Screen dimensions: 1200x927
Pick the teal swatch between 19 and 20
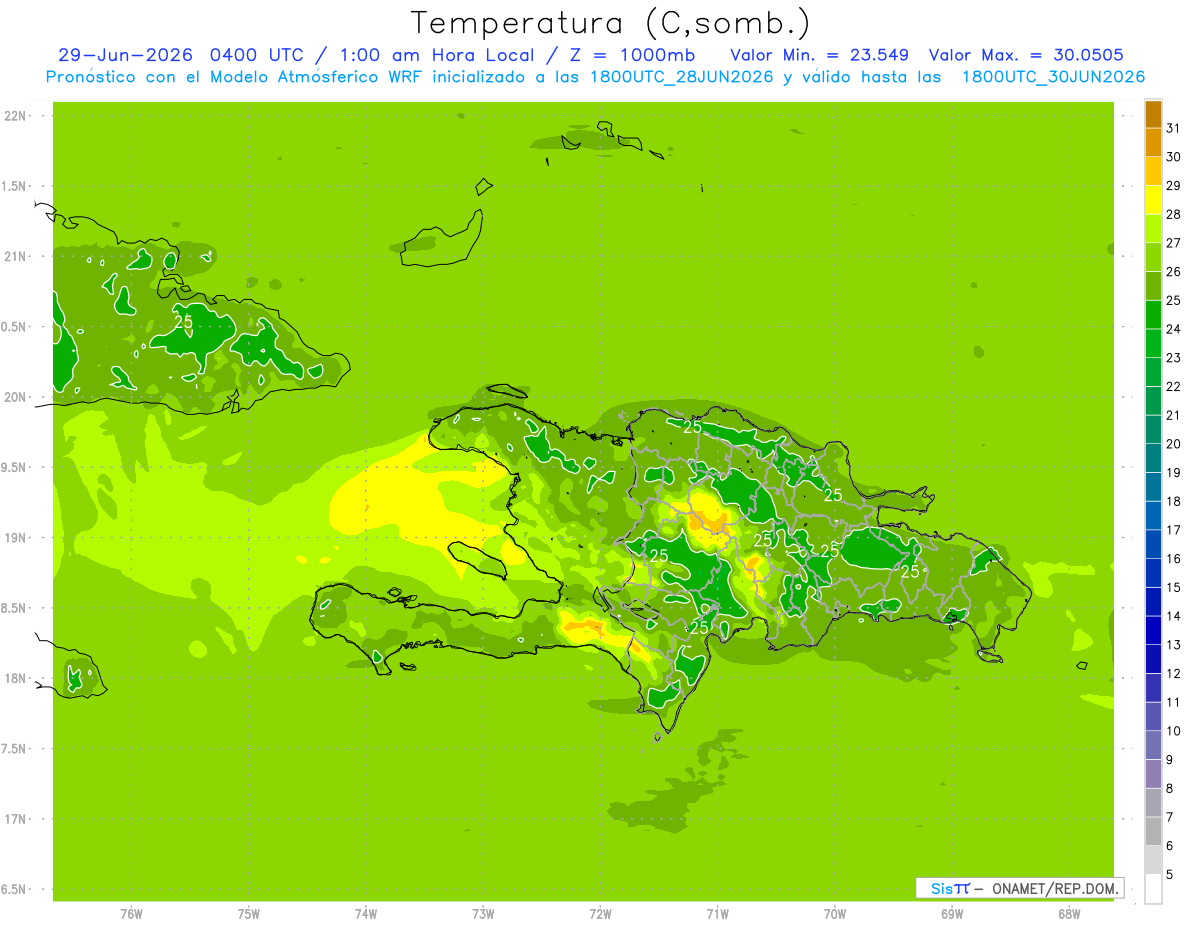(1153, 459)
